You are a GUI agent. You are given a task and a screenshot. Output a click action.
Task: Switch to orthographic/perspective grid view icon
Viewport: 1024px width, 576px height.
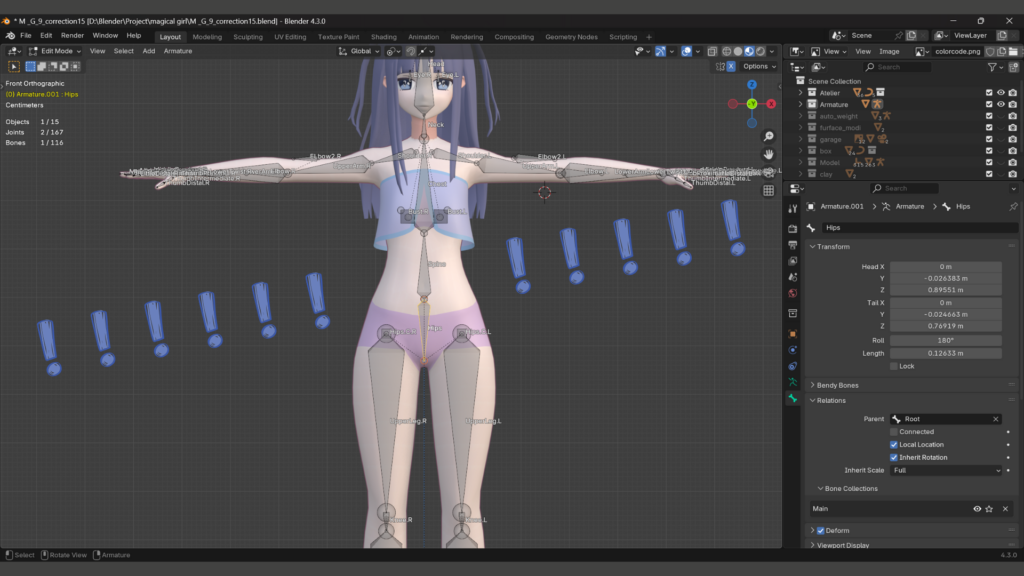pyautogui.click(x=768, y=190)
